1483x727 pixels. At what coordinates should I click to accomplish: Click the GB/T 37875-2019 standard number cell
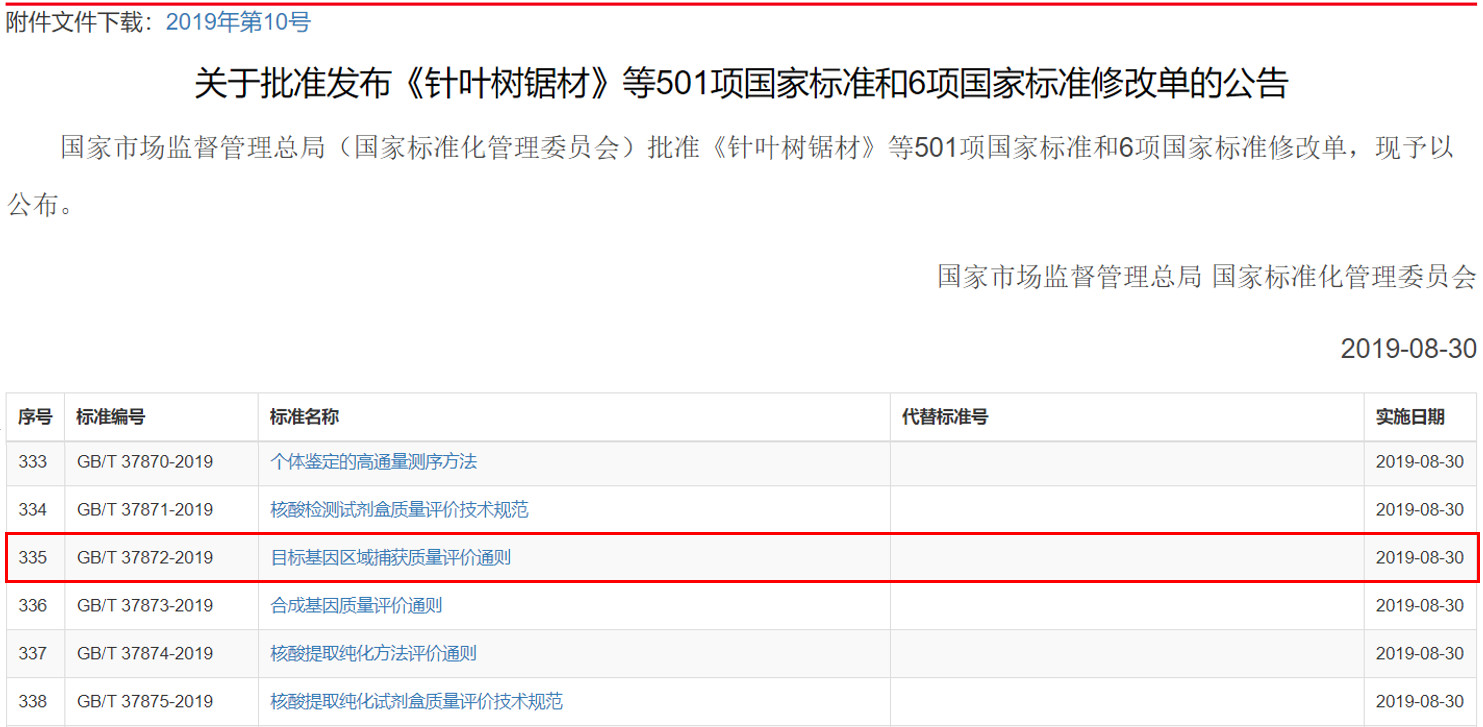click(x=145, y=701)
